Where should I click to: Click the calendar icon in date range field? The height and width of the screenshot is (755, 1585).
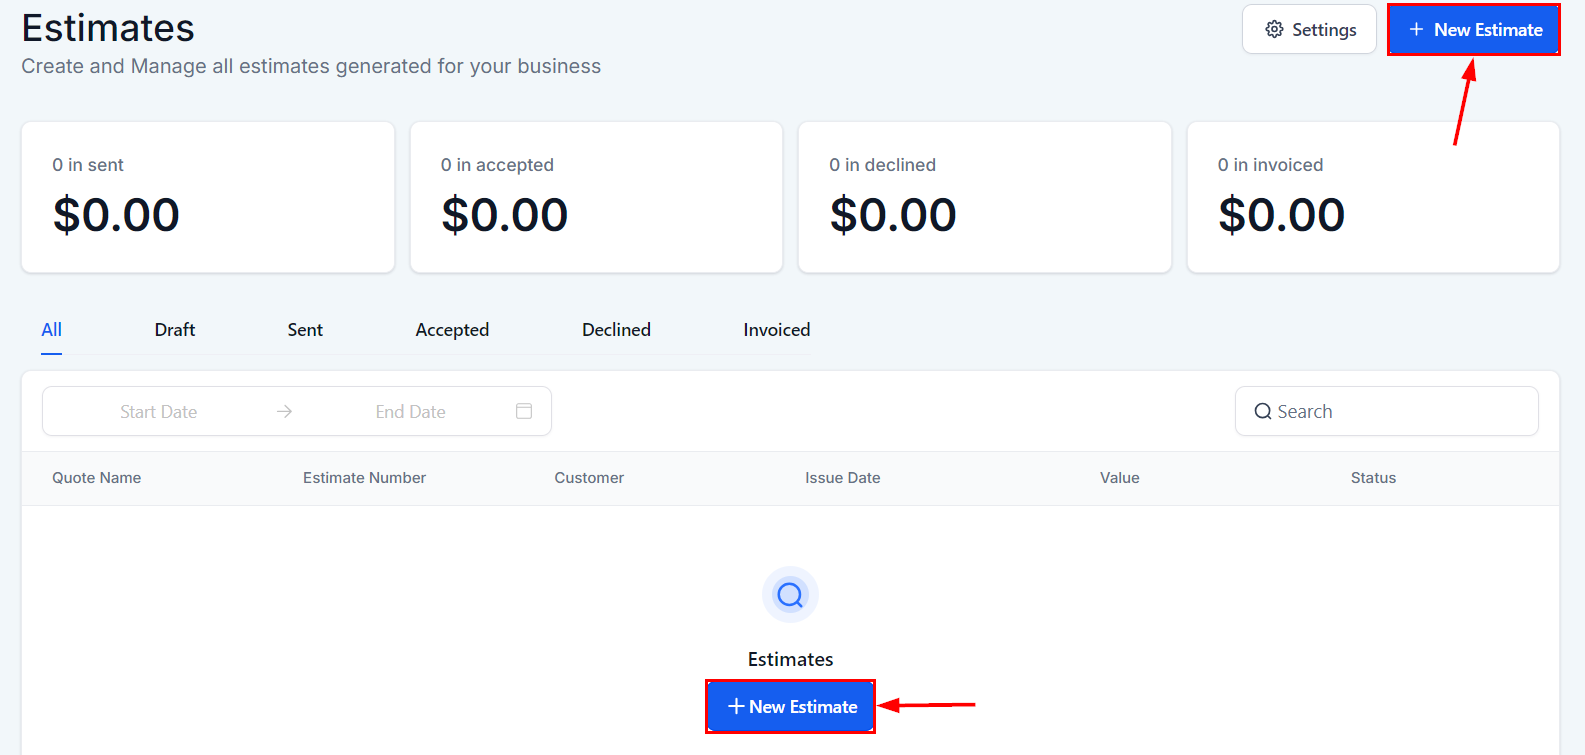click(524, 411)
